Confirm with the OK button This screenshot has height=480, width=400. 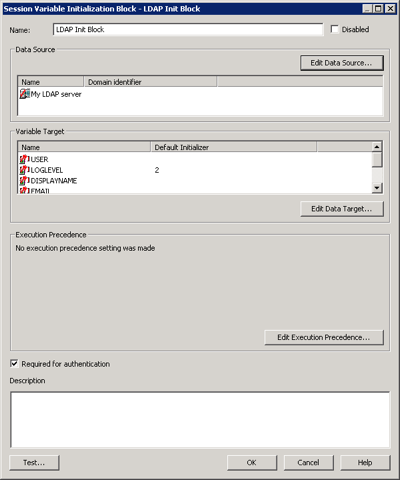point(252,463)
